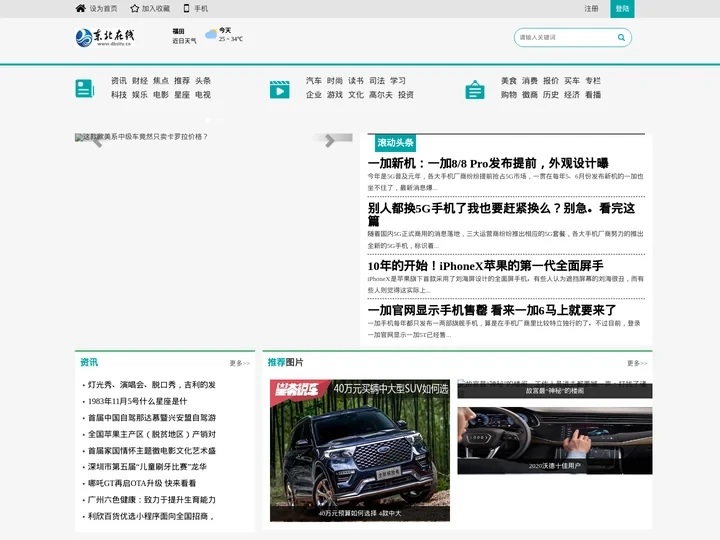Open news item 首届家国情怀主题微电影文化艺术盛
The height and width of the screenshot is (540, 720).
(x=152, y=451)
